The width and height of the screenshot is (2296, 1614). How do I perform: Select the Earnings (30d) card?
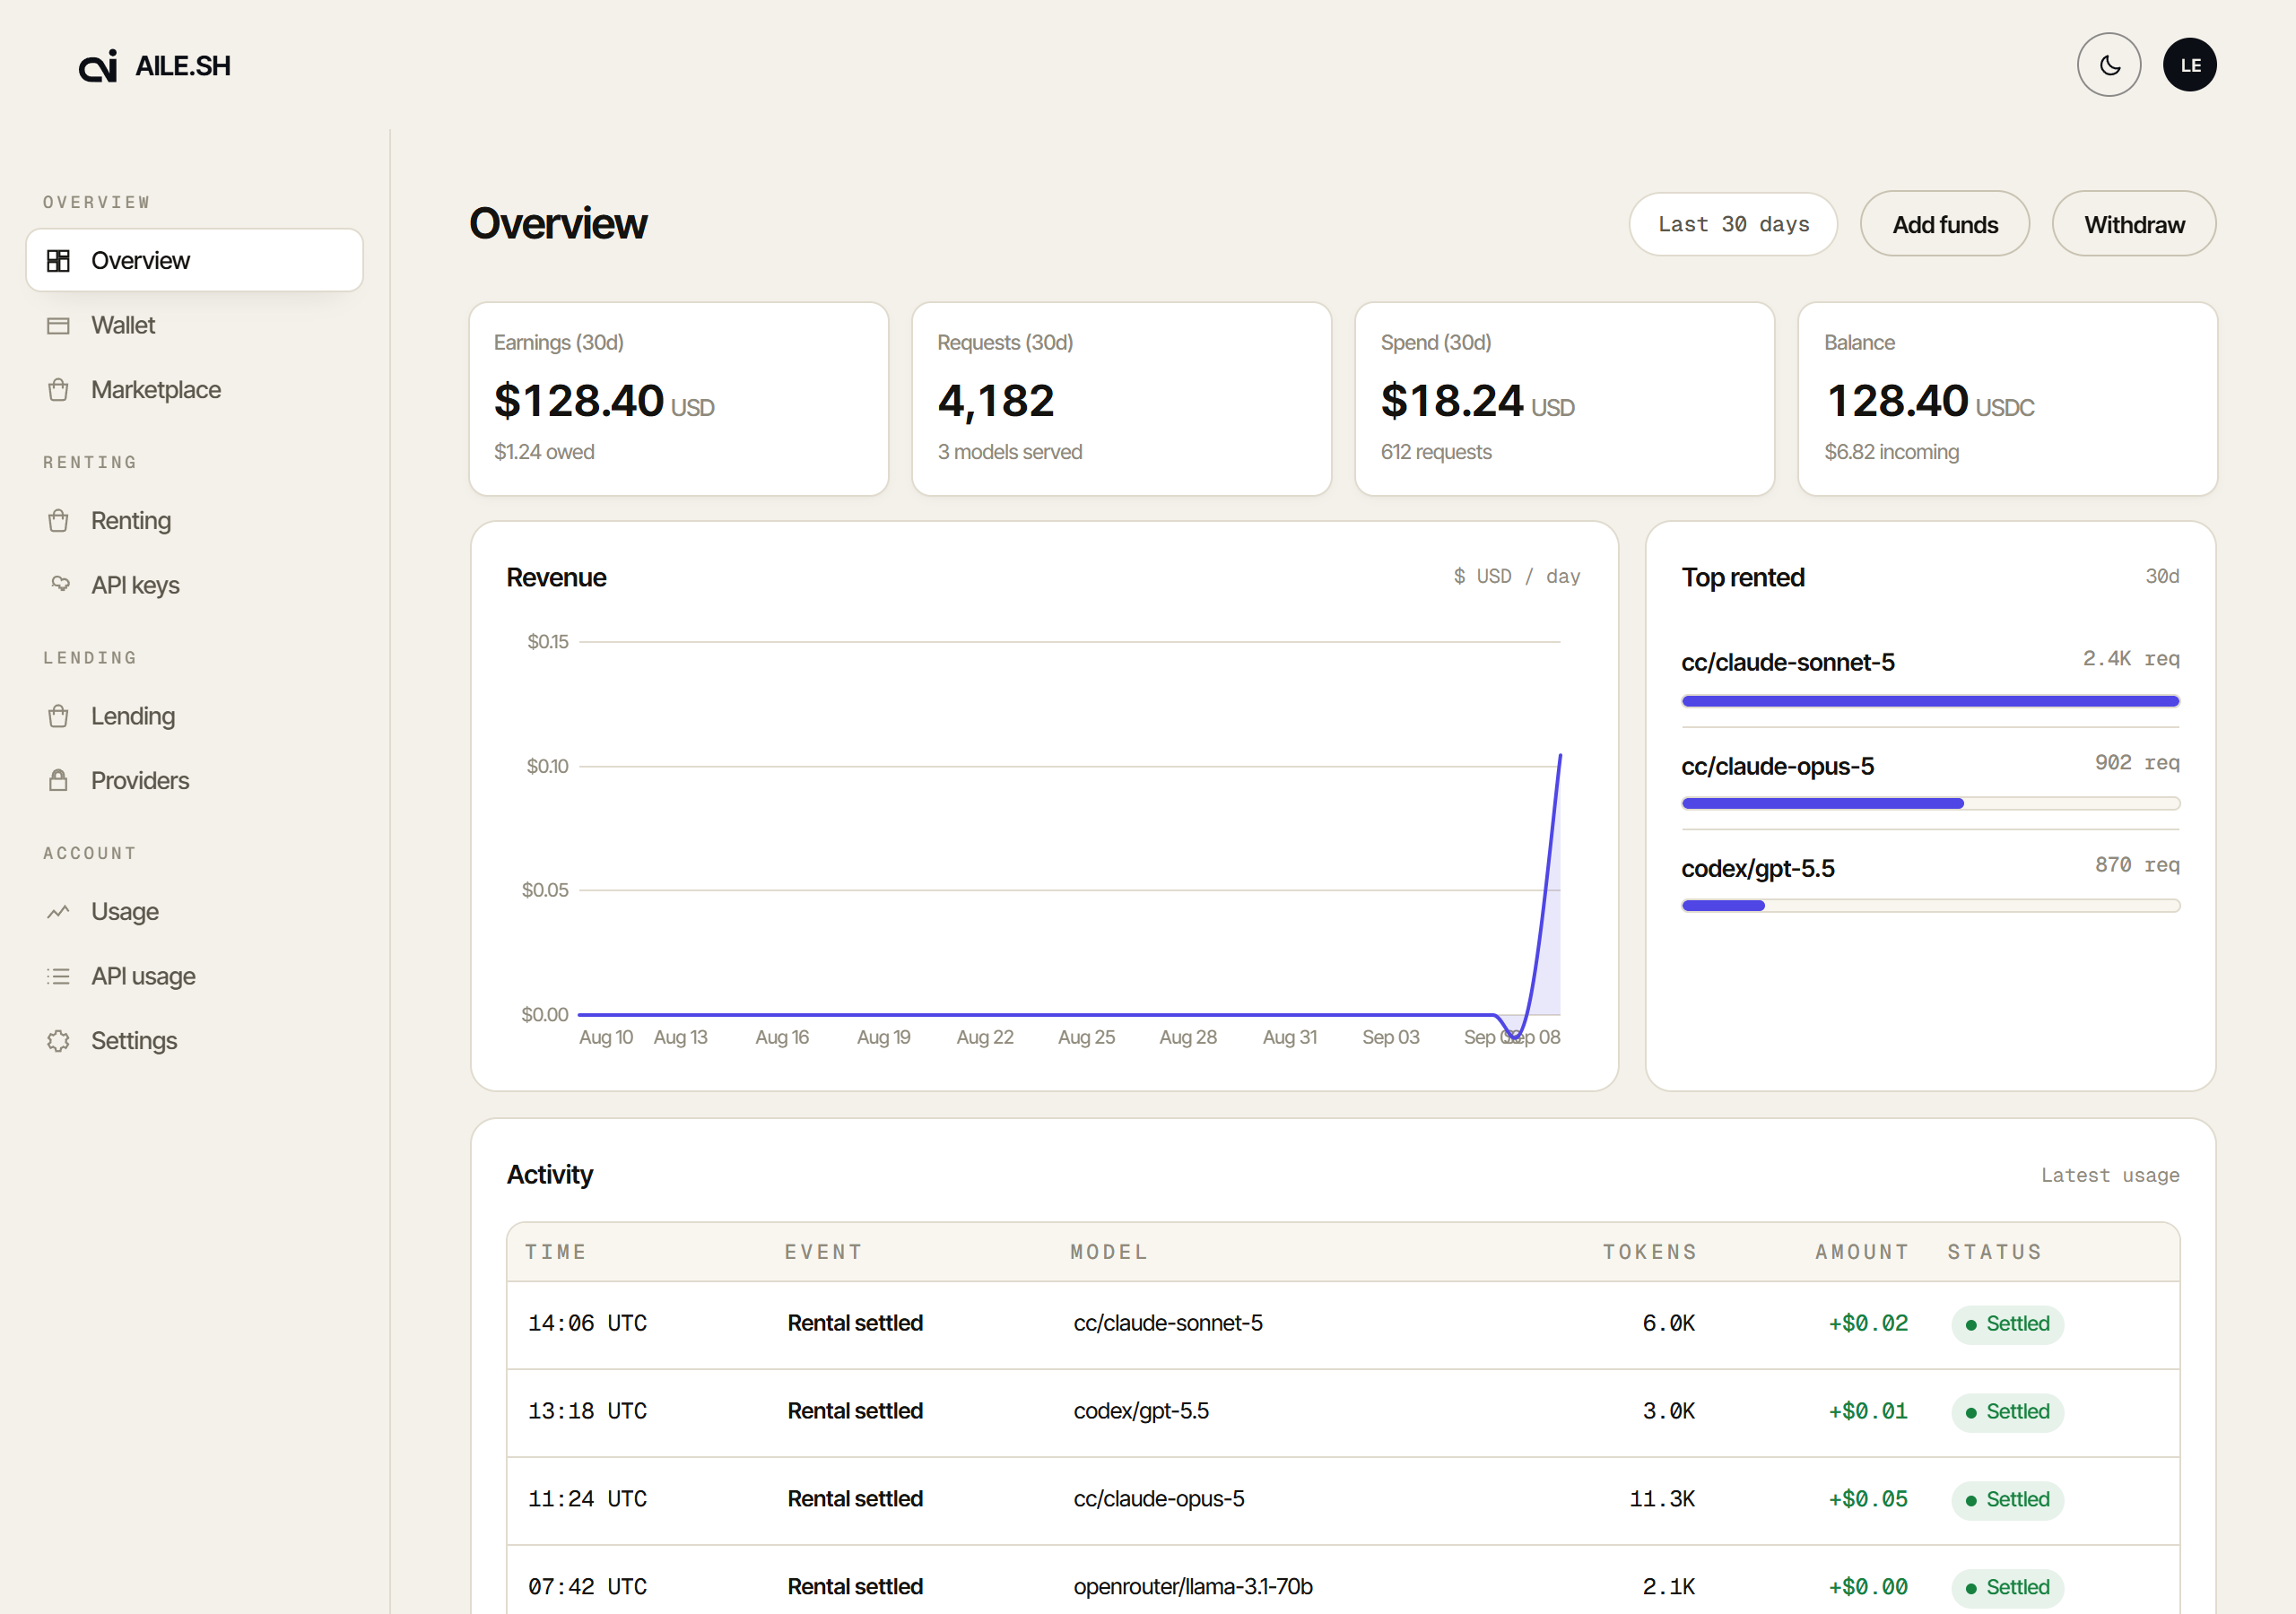678,399
